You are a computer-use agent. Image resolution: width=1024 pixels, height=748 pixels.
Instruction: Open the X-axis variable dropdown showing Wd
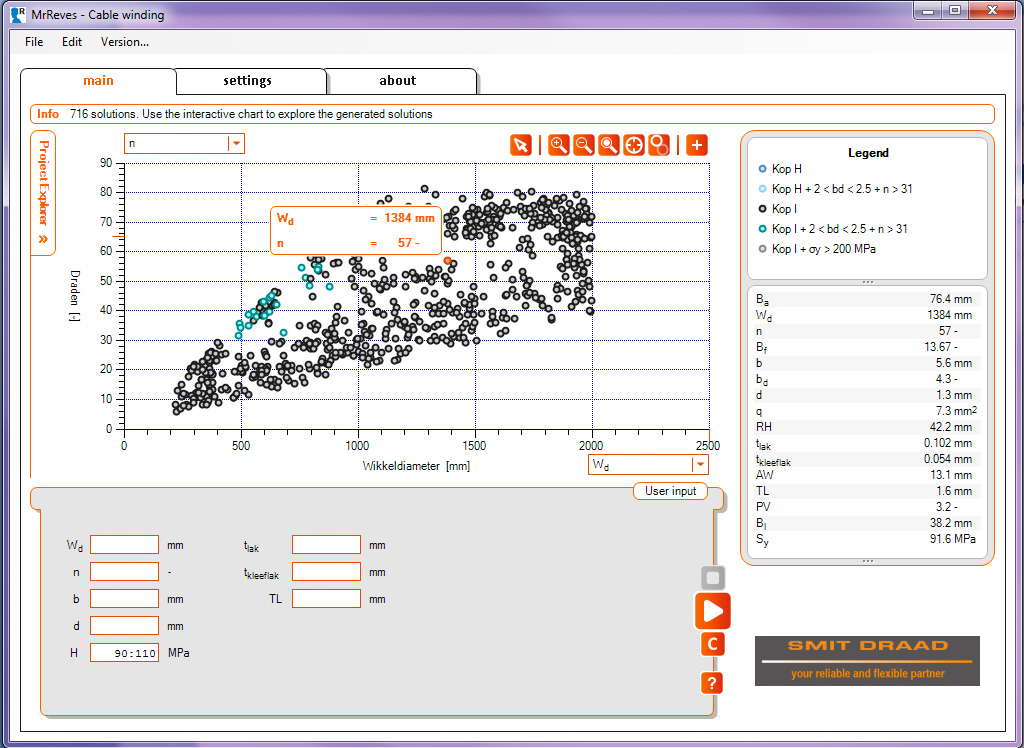click(648, 464)
